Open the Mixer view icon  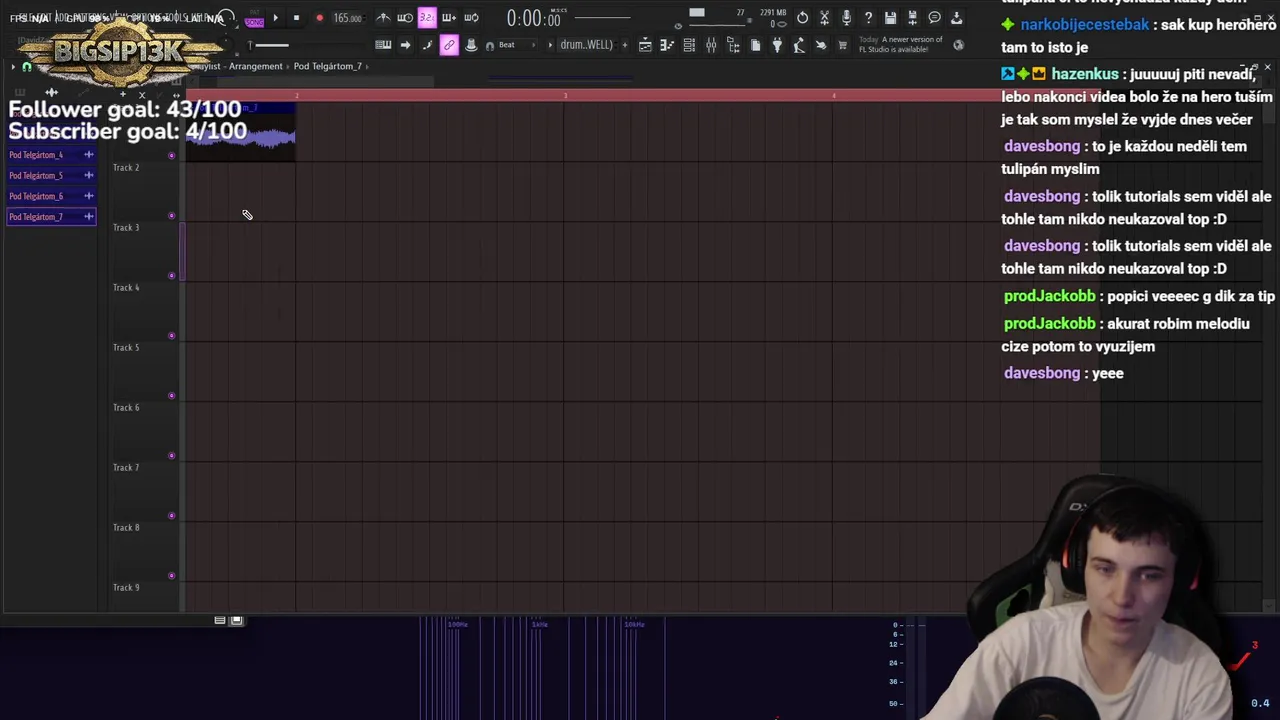coord(711,45)
